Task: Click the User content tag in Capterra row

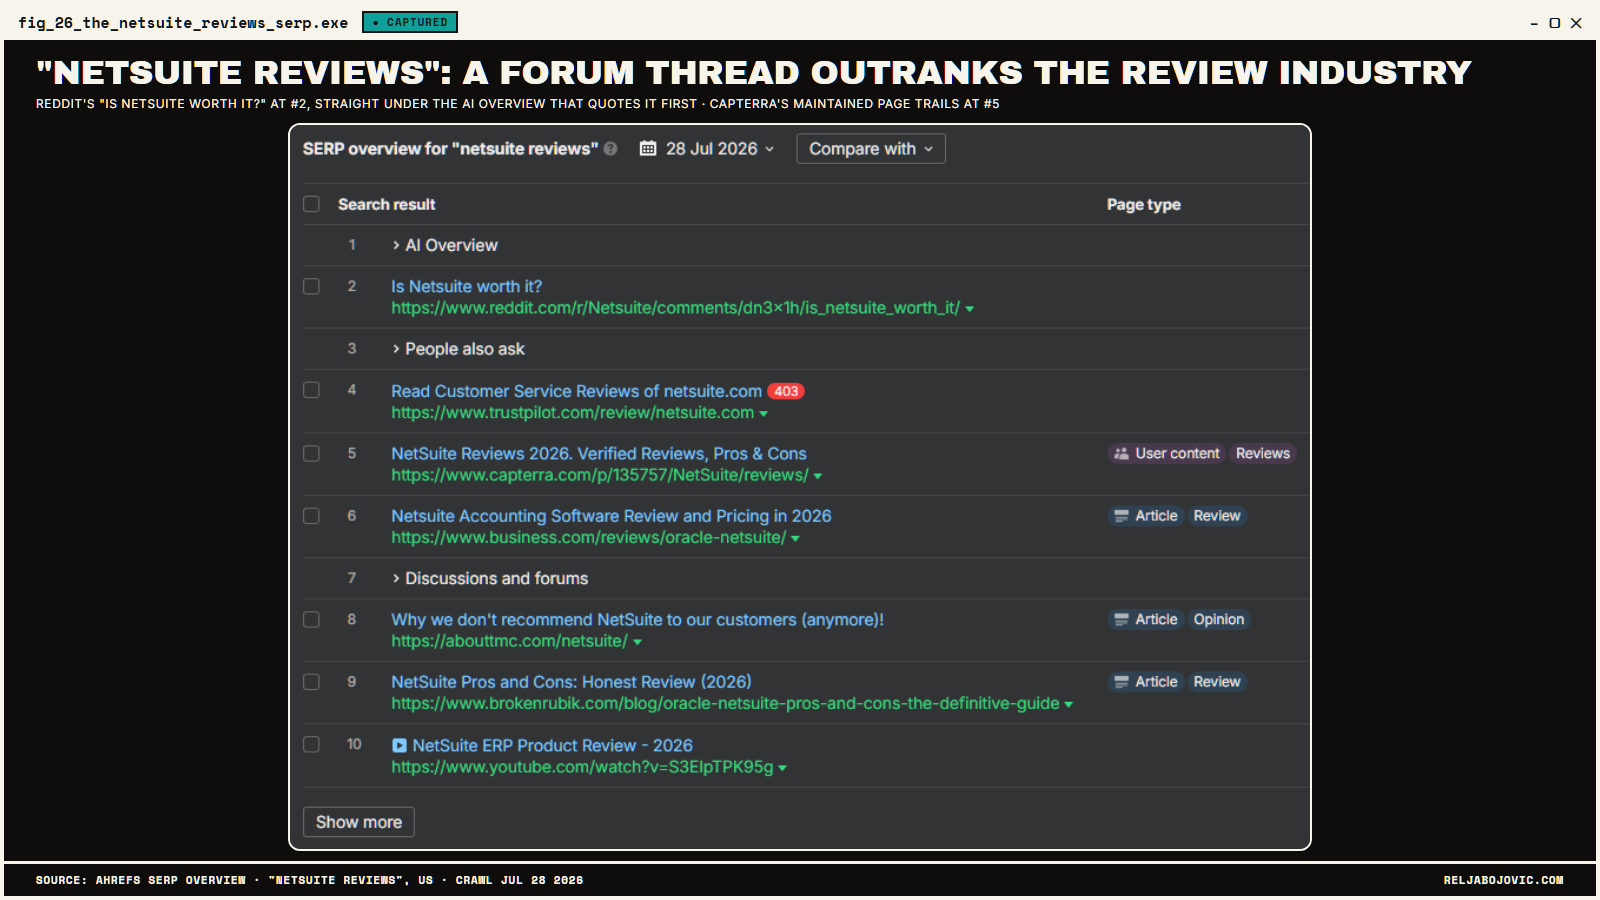Action: [1166, 454]
